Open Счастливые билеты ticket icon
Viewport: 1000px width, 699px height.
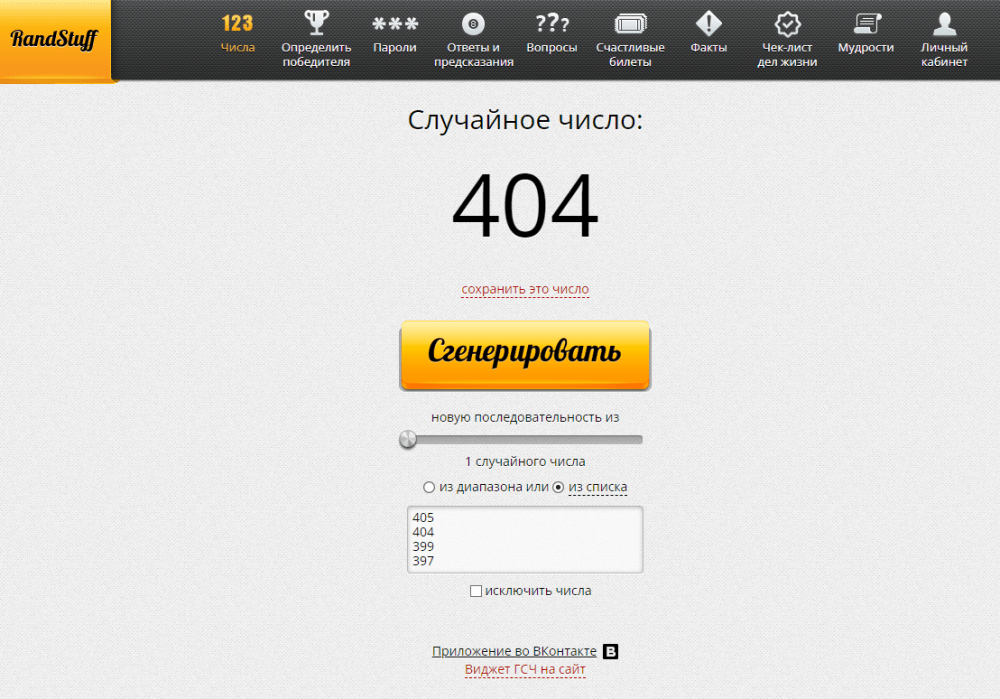pos(630,24)
